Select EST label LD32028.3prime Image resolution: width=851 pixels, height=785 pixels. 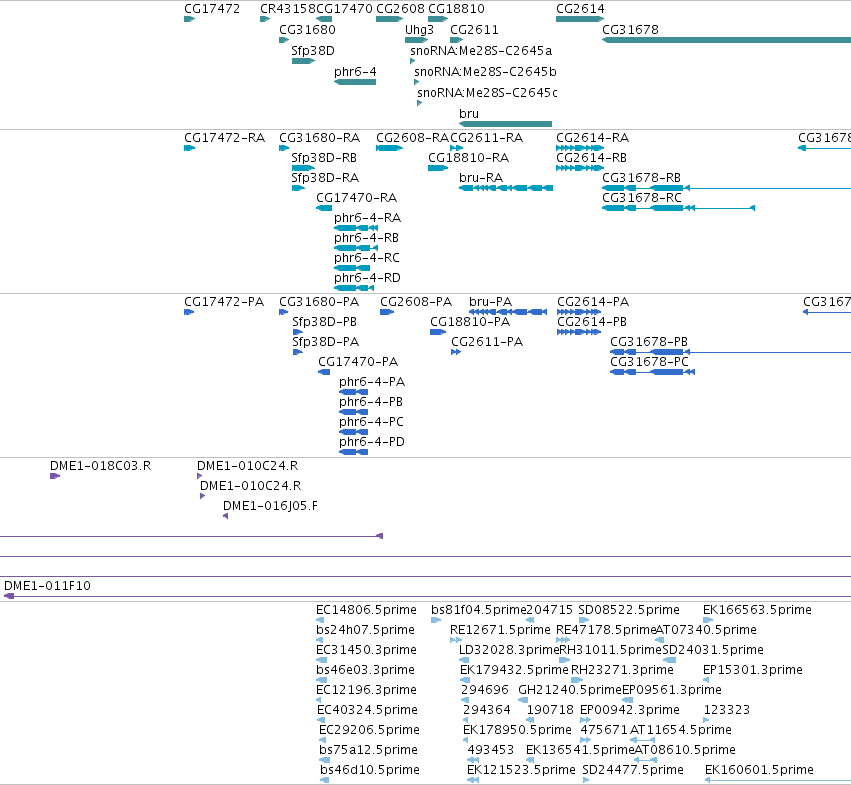click(x=509, y=650)
